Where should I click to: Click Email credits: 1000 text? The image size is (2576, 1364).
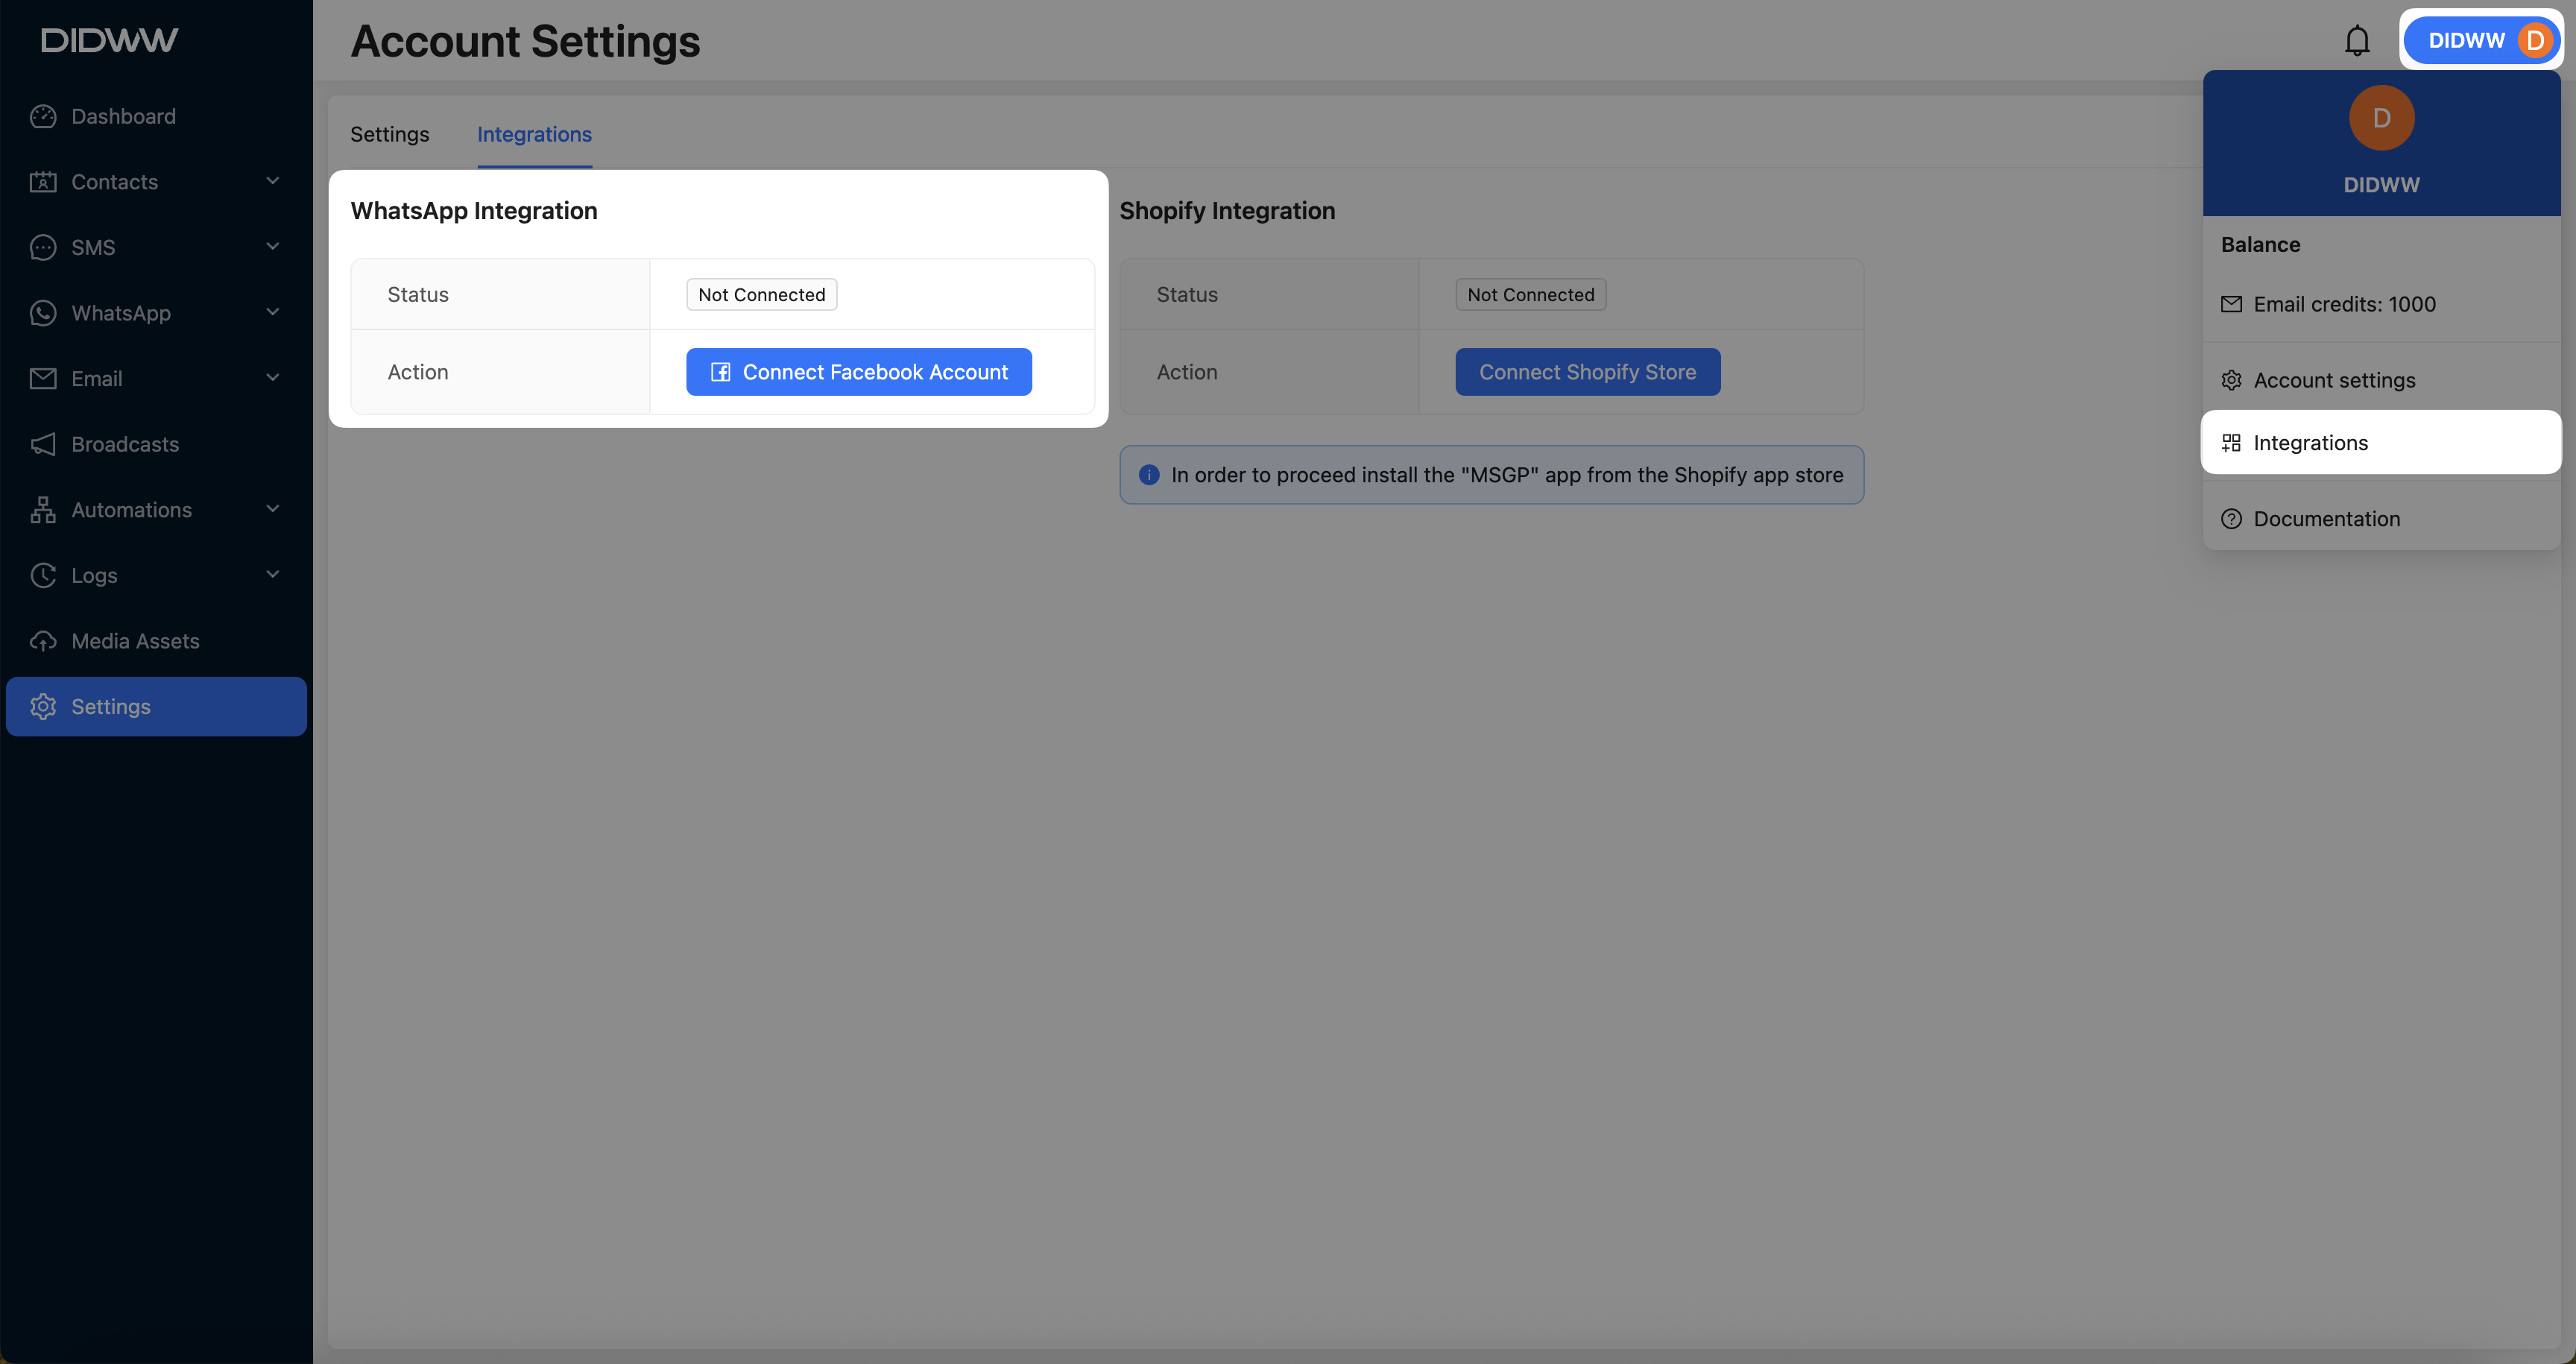click(x=2344, y=304)
